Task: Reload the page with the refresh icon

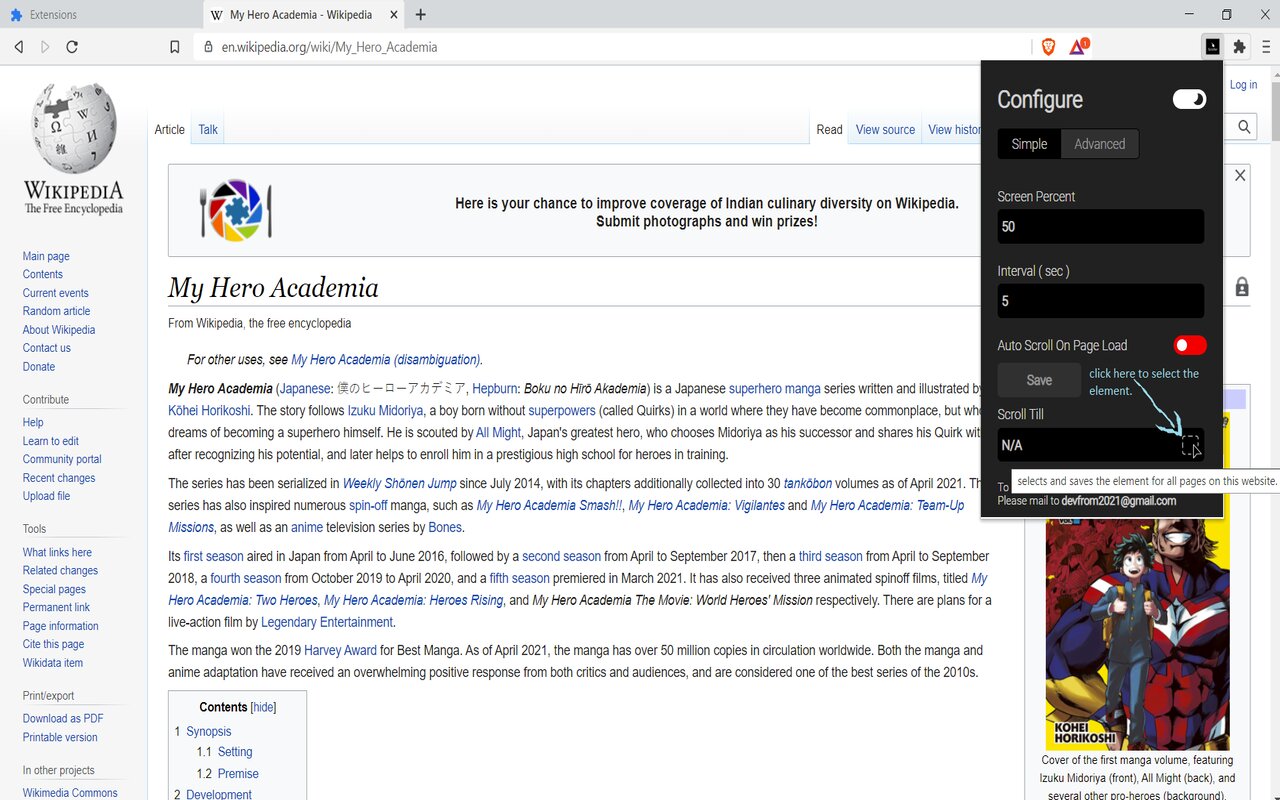Action: pyautogui.click(x=72, y=47)
